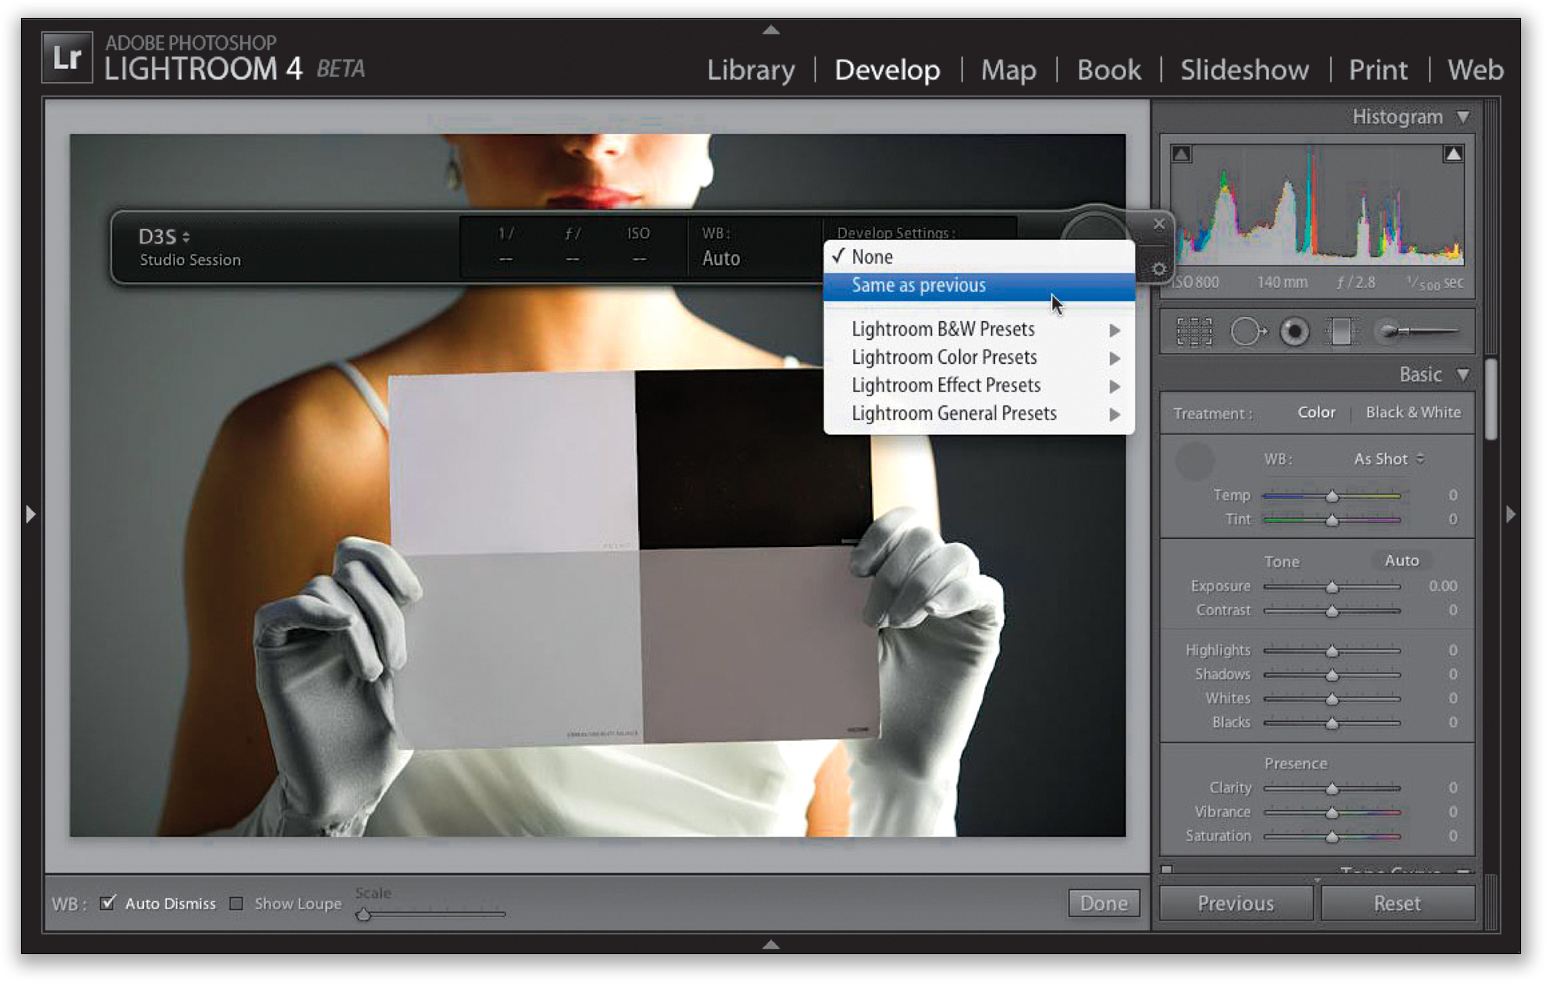Show the left panel group
The width and height of the screenshot is (1546, 982).
(x=30, y=514)
